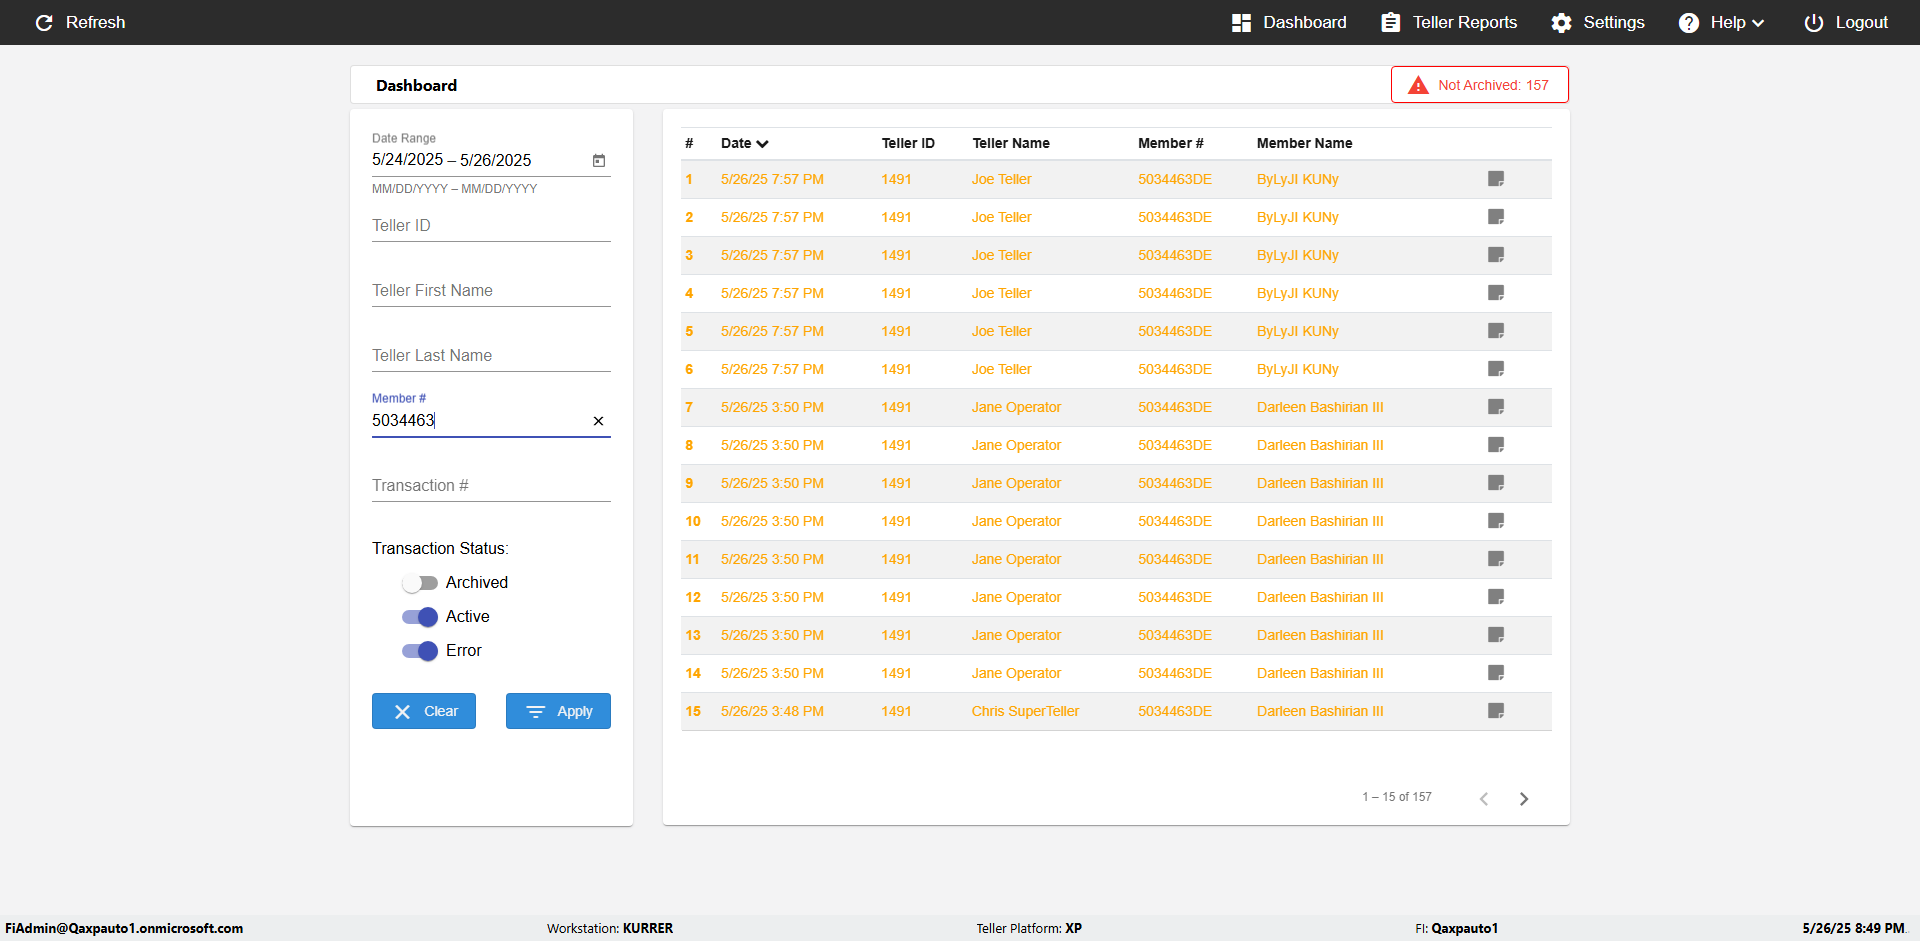Viewport: 1920px width, 941px height.
Task: Click the Not Archived warning alert
Action: click(1479, 85)
